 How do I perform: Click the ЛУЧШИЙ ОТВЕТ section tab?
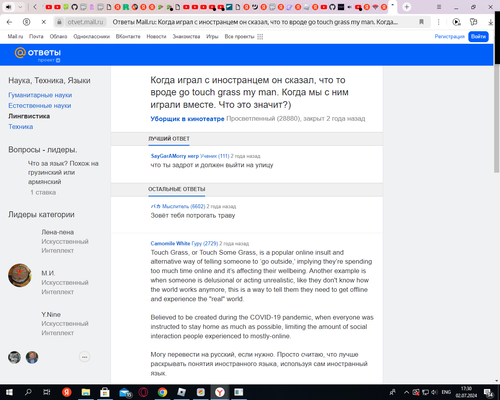click(x=169, y=139)
